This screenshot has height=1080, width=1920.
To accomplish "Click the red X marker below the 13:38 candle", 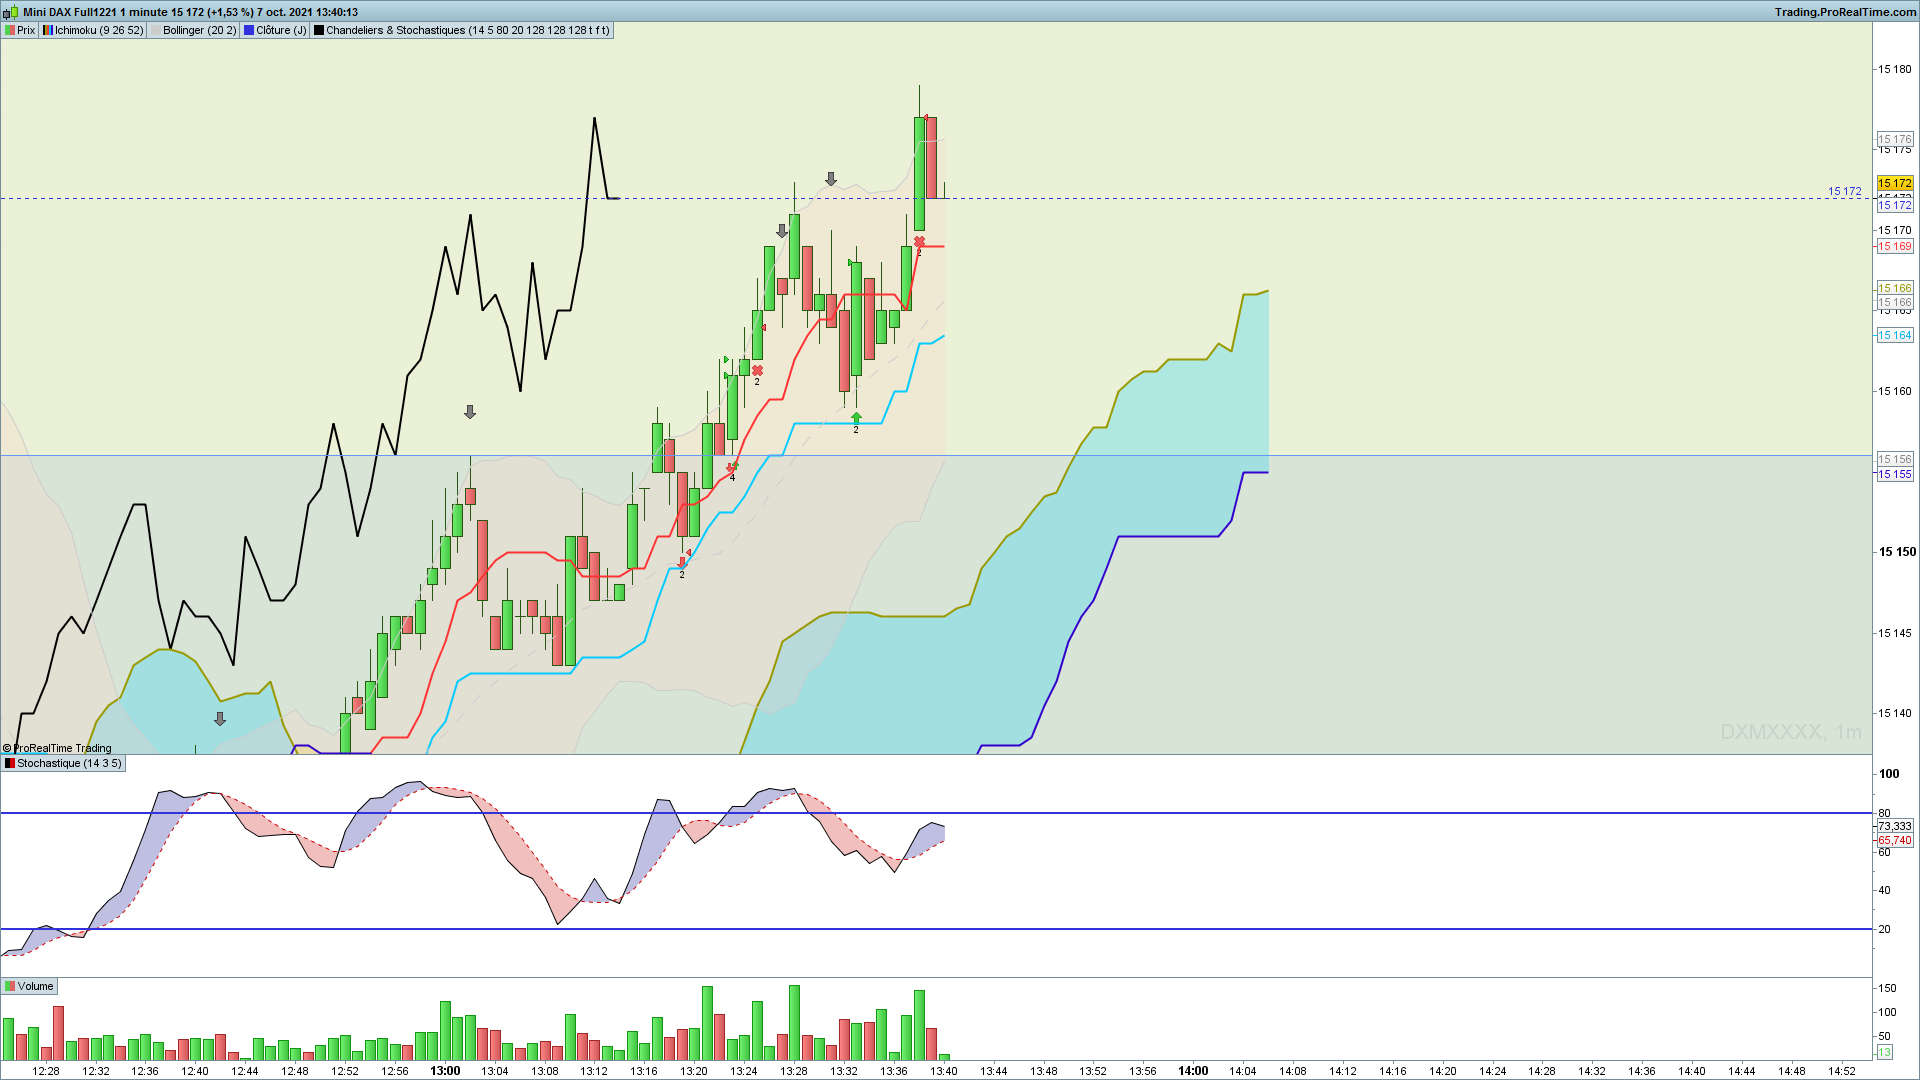I will pos(919,242).
